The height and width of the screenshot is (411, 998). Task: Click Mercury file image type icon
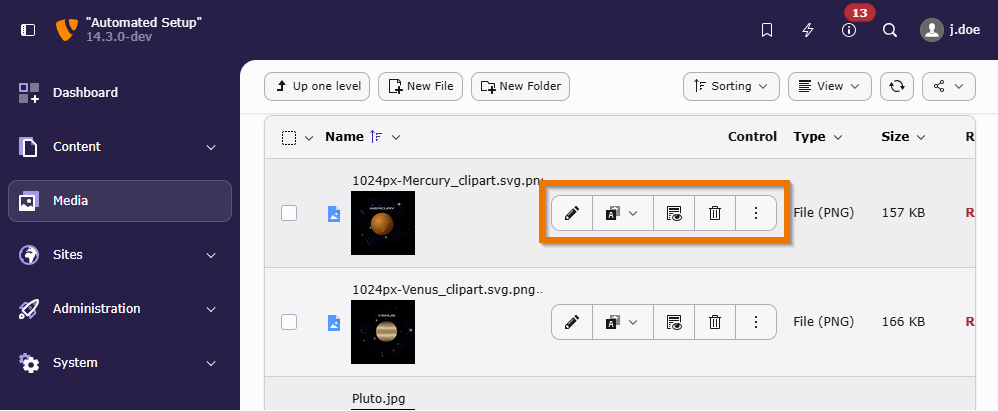[334, 214]
